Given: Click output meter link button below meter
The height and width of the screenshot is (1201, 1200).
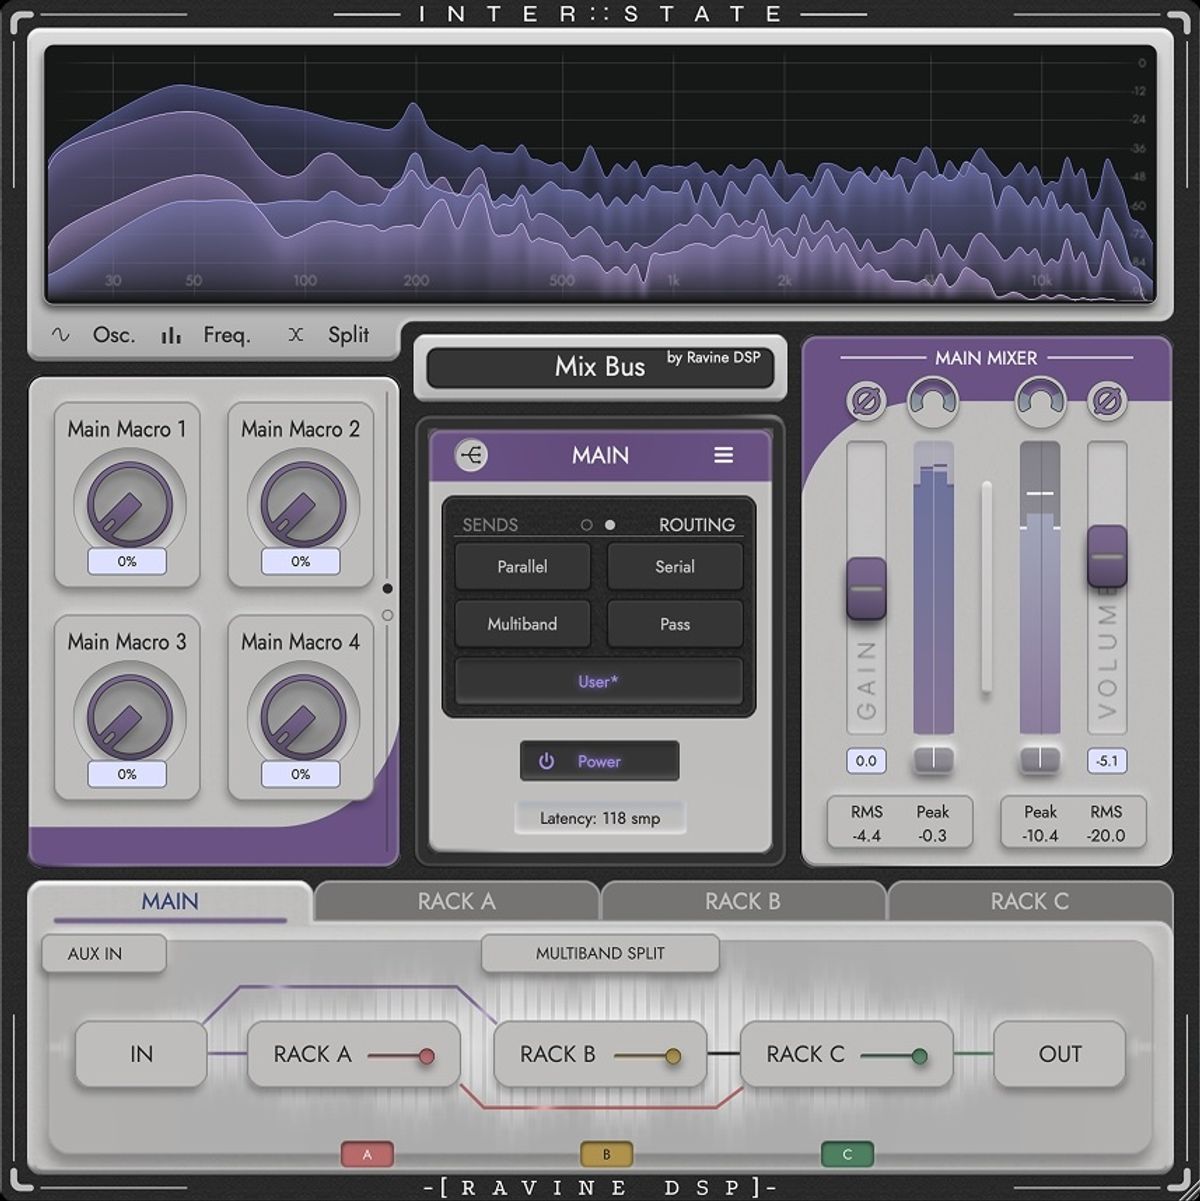Looking at the screenshot, I should (1040, 759).
